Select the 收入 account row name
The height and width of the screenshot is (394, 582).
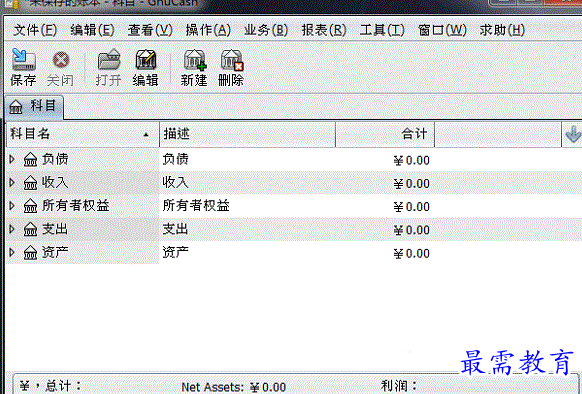tap(55, 182)
